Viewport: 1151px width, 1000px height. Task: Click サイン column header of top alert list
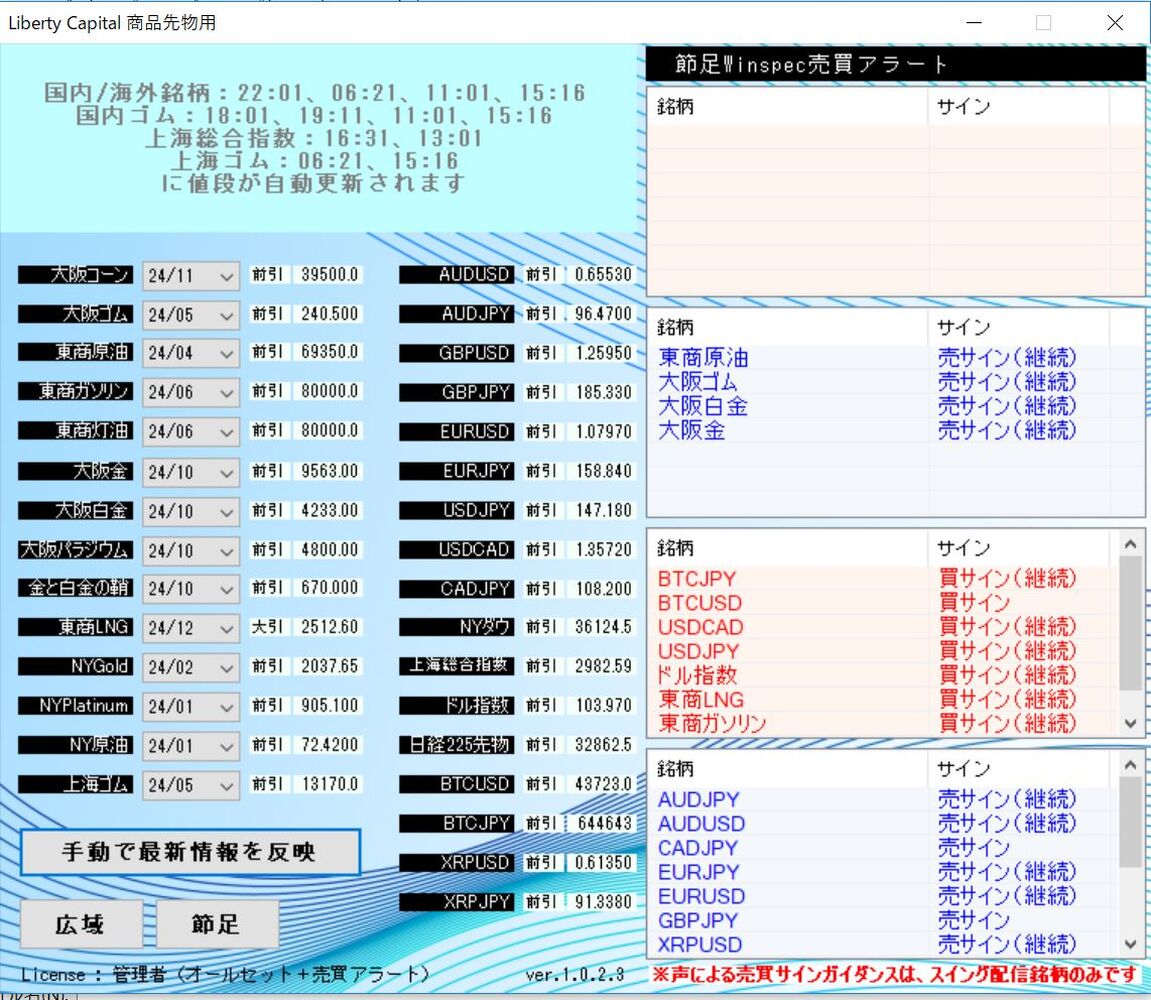coord(1019,106)
